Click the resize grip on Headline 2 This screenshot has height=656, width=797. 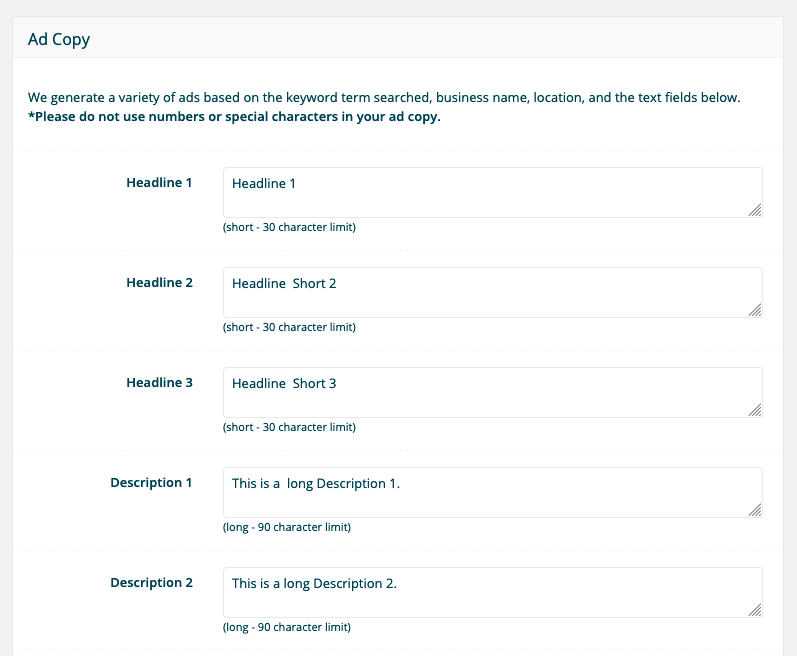(x=755, y=310)
